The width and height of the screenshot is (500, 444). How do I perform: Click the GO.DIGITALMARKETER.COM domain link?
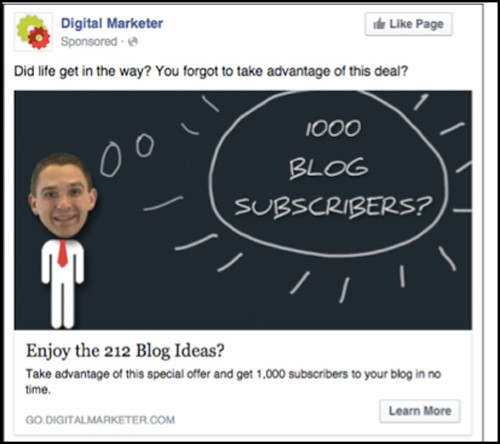[100, 420]
